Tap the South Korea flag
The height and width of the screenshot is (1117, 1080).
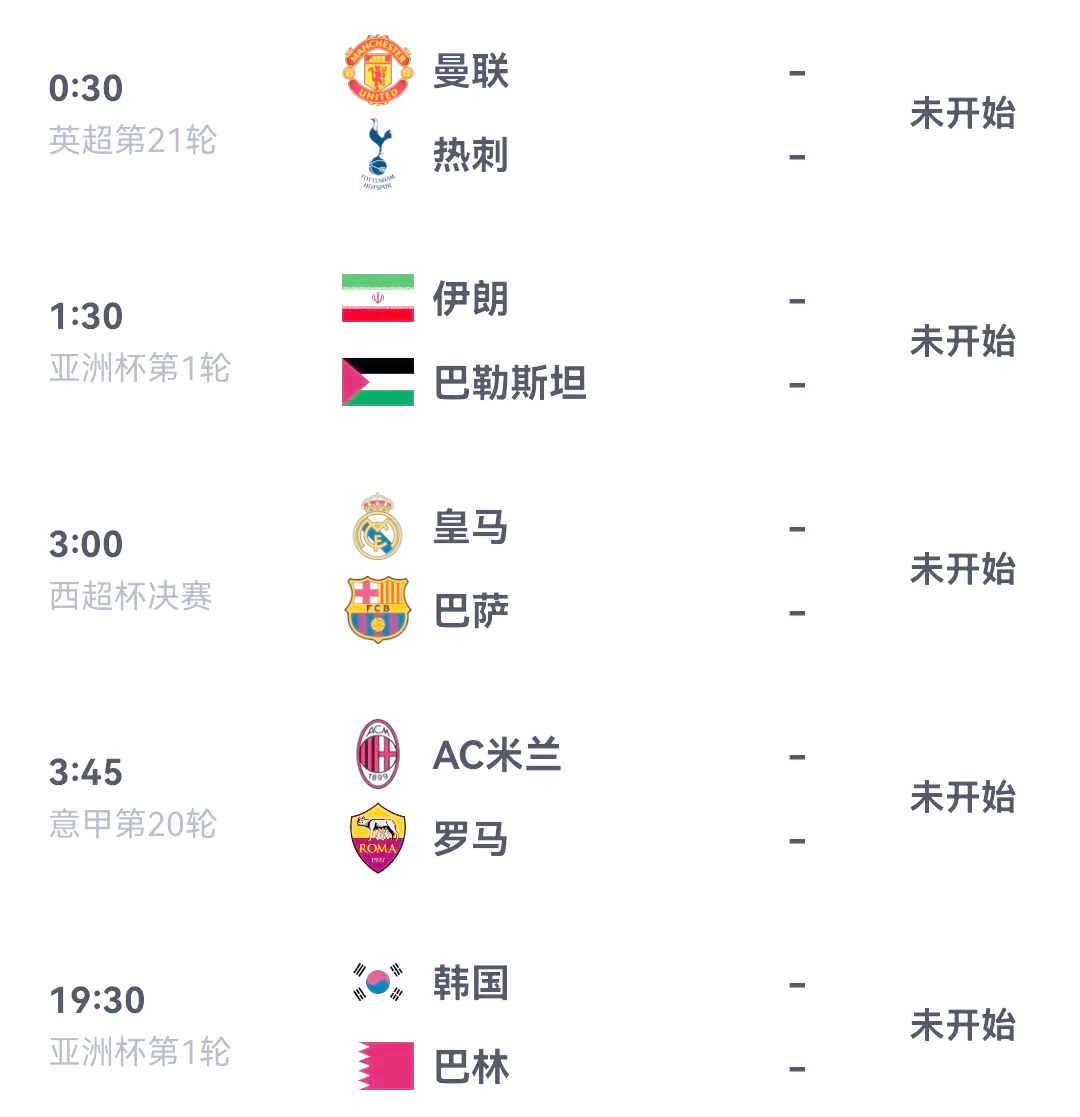click(378, 982)
